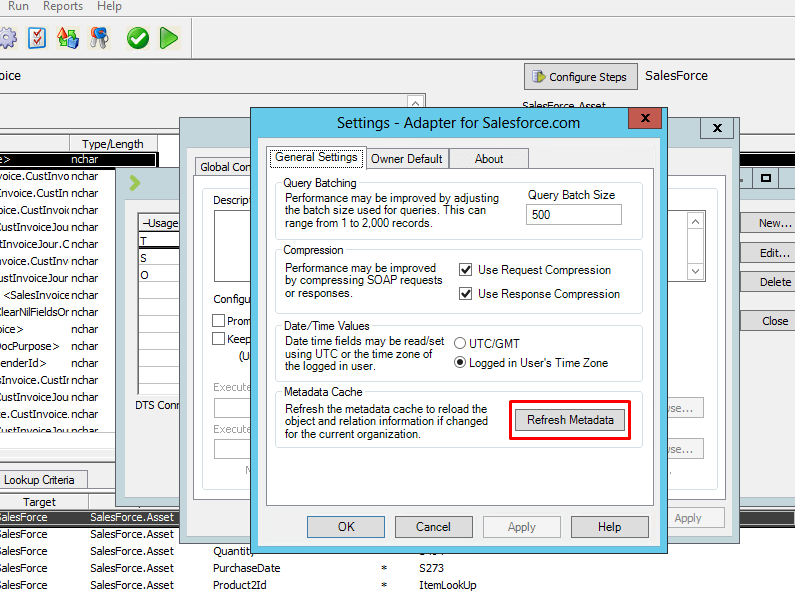Switch to the General Settings tab
This screenshot has width=795, height=591.
click(316, 158)
